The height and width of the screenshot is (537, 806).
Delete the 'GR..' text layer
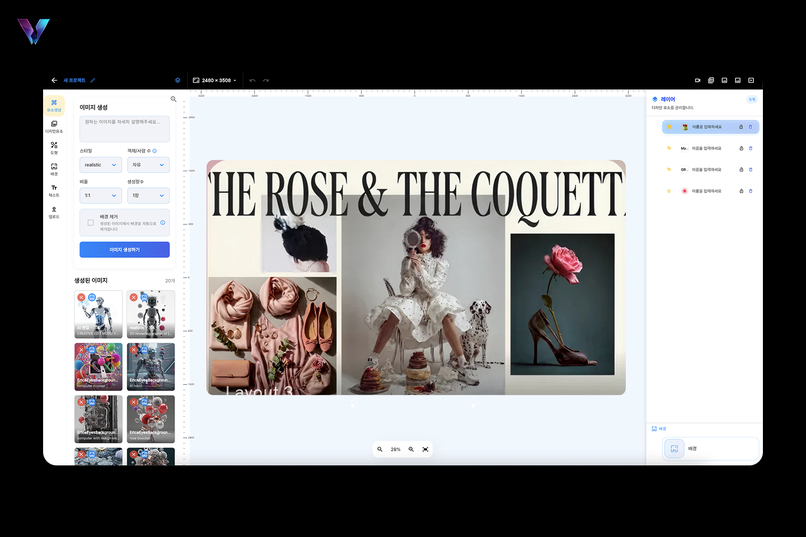(x=750, y=170)
